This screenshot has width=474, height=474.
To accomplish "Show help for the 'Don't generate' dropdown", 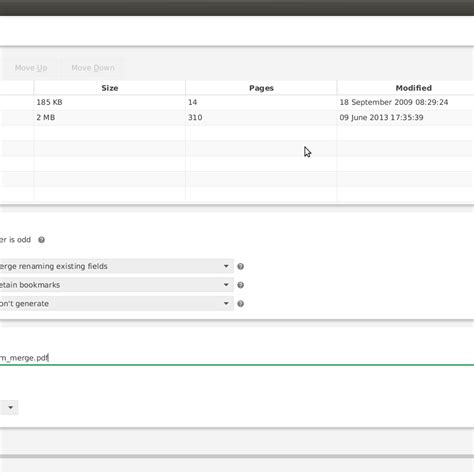I will 240,304.
